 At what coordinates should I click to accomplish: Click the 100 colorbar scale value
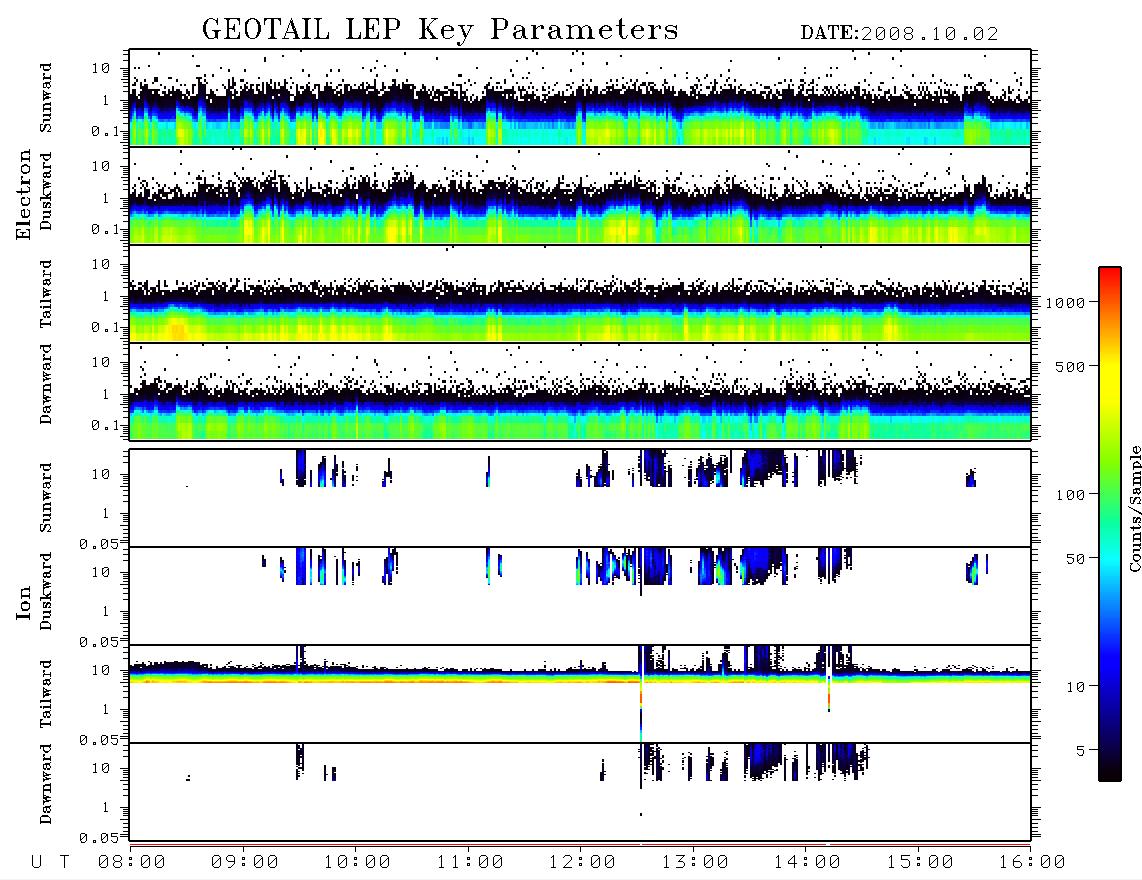[1071, 495]
